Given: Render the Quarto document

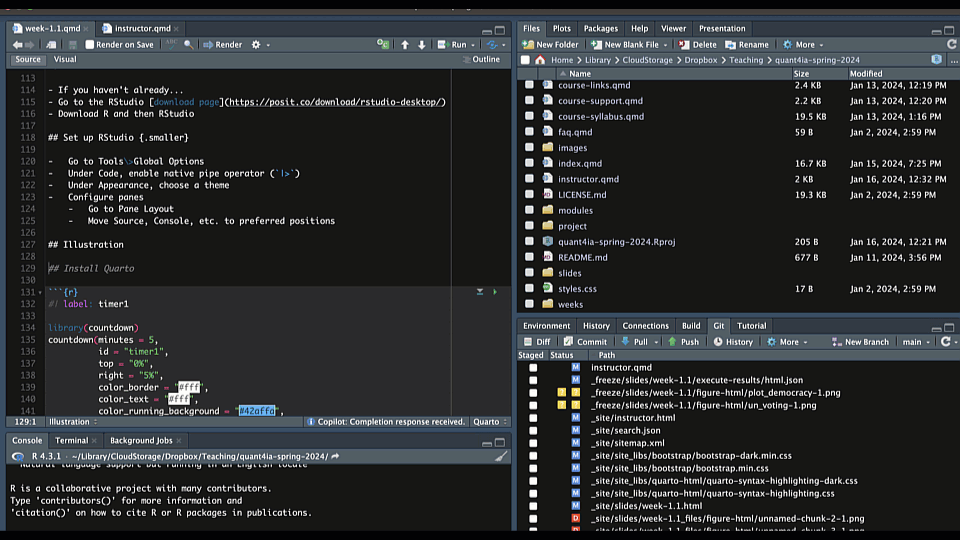Looking at the screenshot, I should point(223,45).
